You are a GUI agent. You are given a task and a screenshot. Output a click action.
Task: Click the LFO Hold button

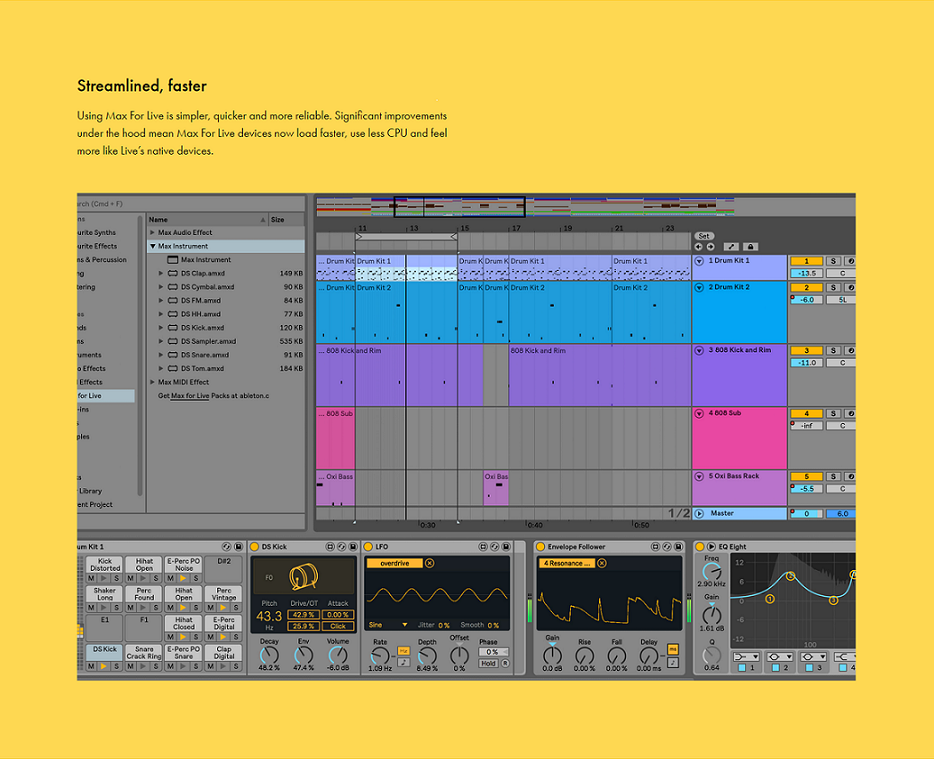(x=488, y=663)
